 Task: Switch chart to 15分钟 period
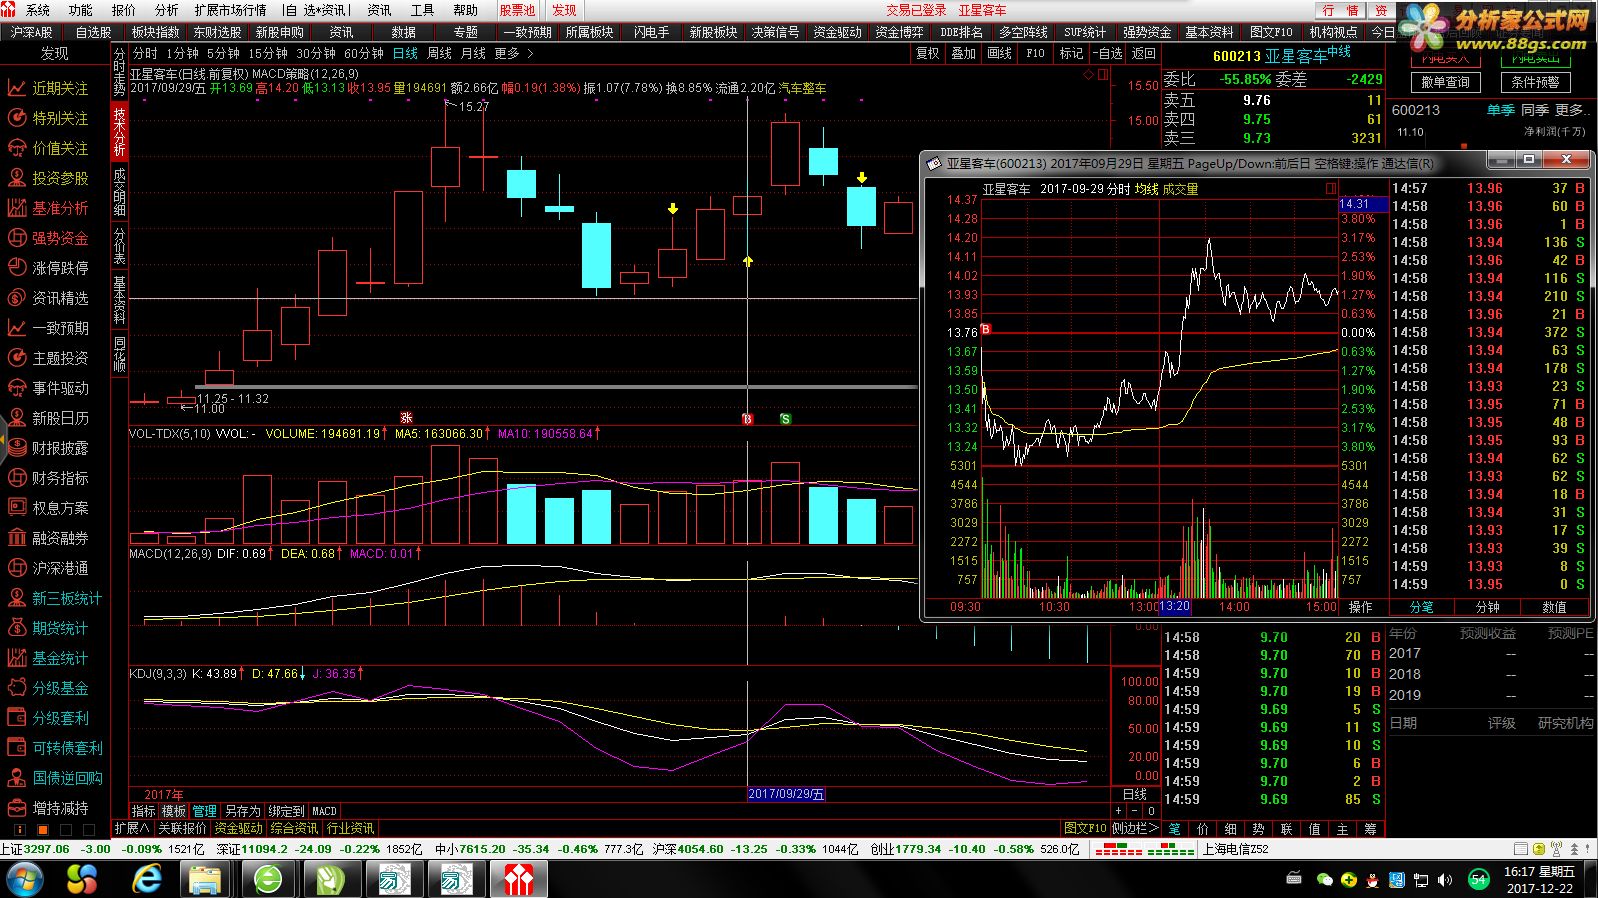click(x=268, y=53)
